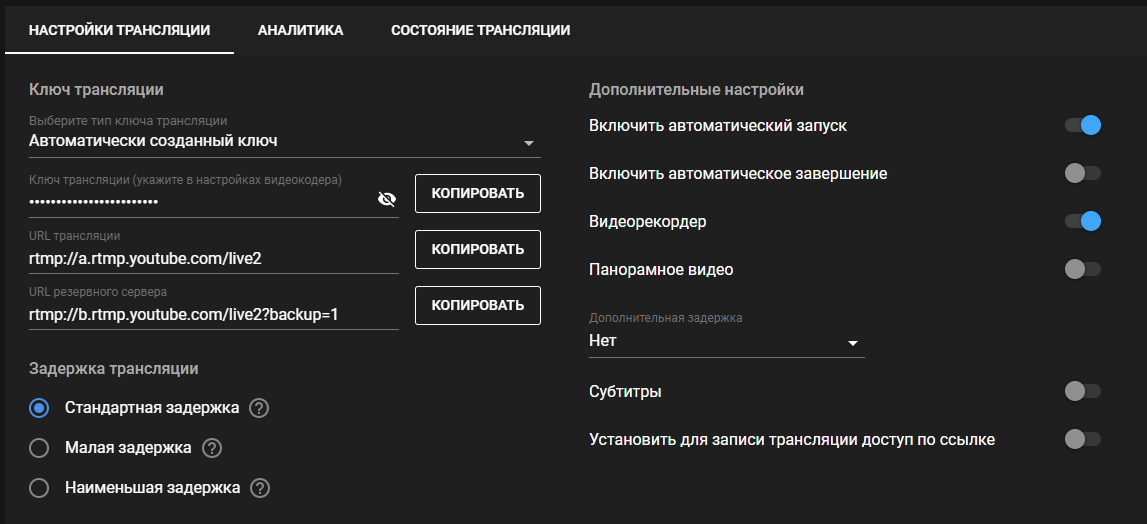Open the Состояние трансляции tab

pos(481,30)
